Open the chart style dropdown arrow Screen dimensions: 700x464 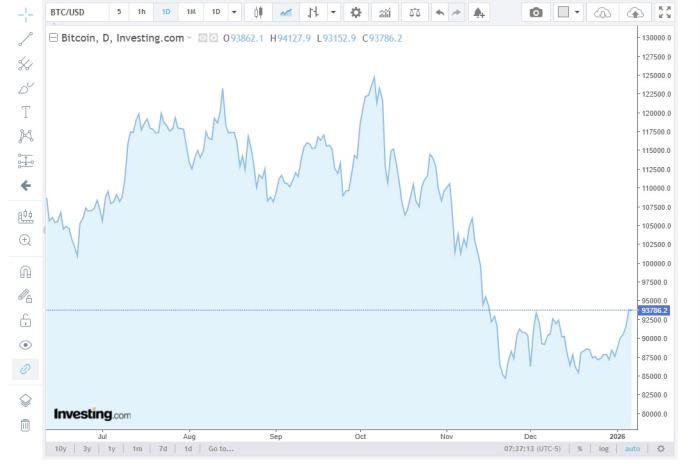334,12
